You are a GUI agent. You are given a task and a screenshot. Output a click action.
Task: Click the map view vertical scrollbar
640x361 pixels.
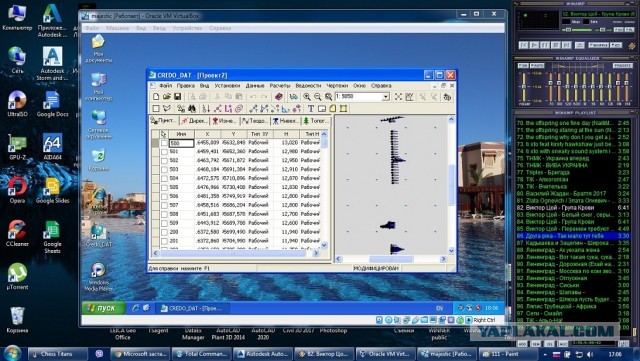click(x=451, y=185)
